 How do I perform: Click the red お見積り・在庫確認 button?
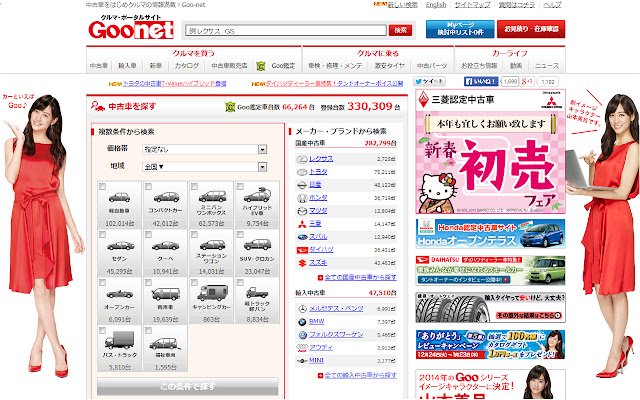click(531, 29)
